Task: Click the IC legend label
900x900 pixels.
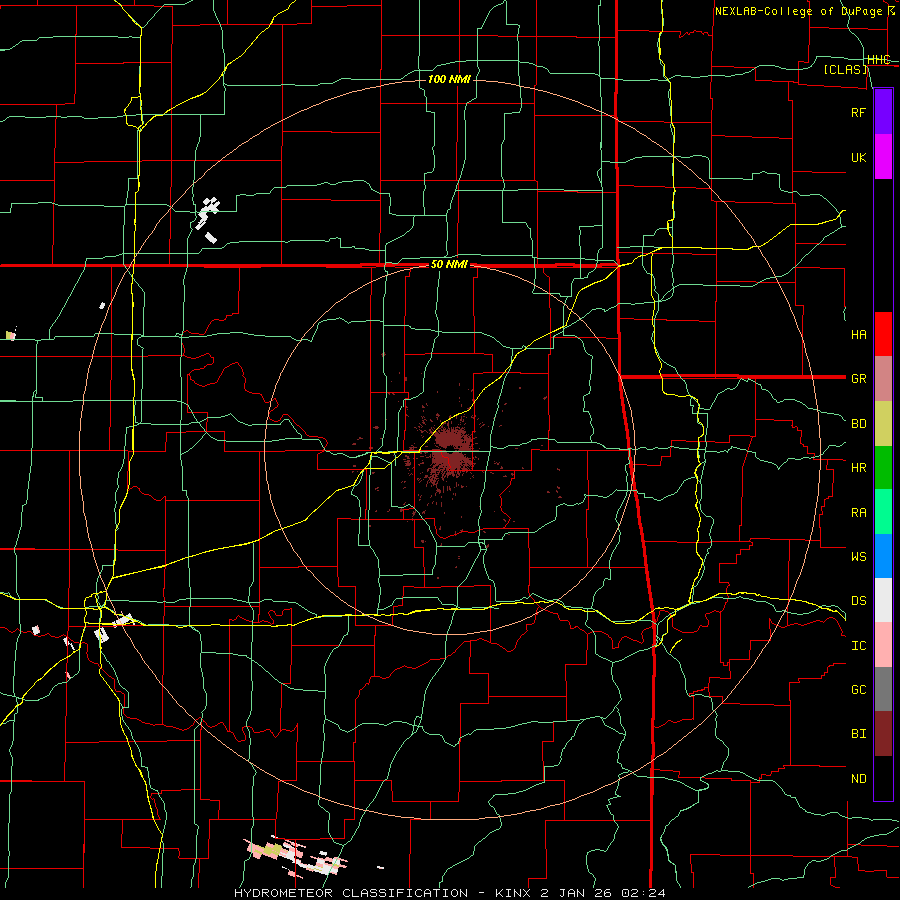Action: tap(858, 646)
